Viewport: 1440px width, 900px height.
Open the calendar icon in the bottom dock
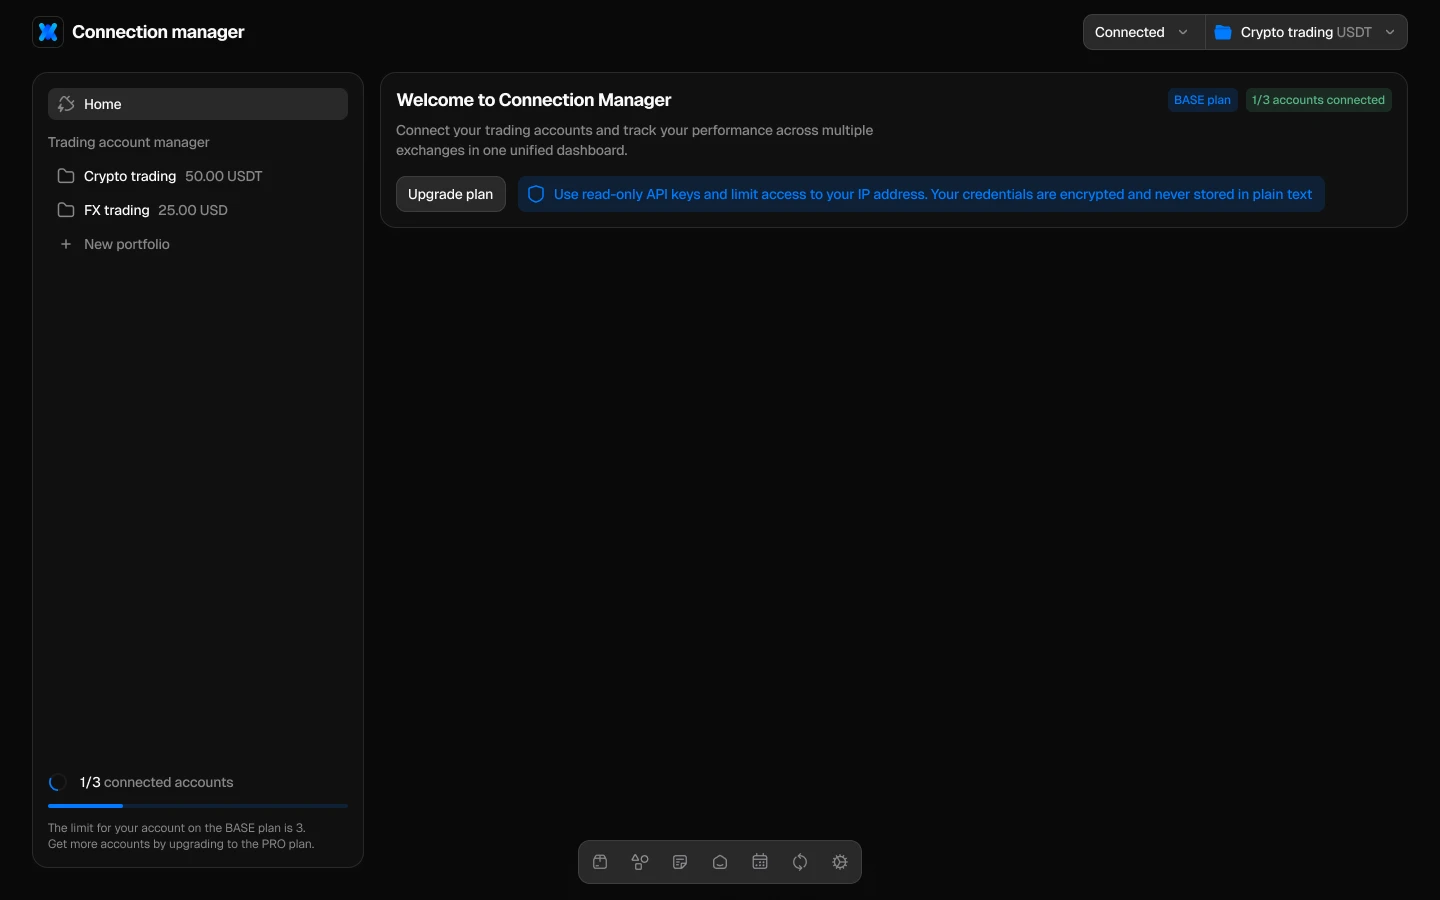coord(760,862)
